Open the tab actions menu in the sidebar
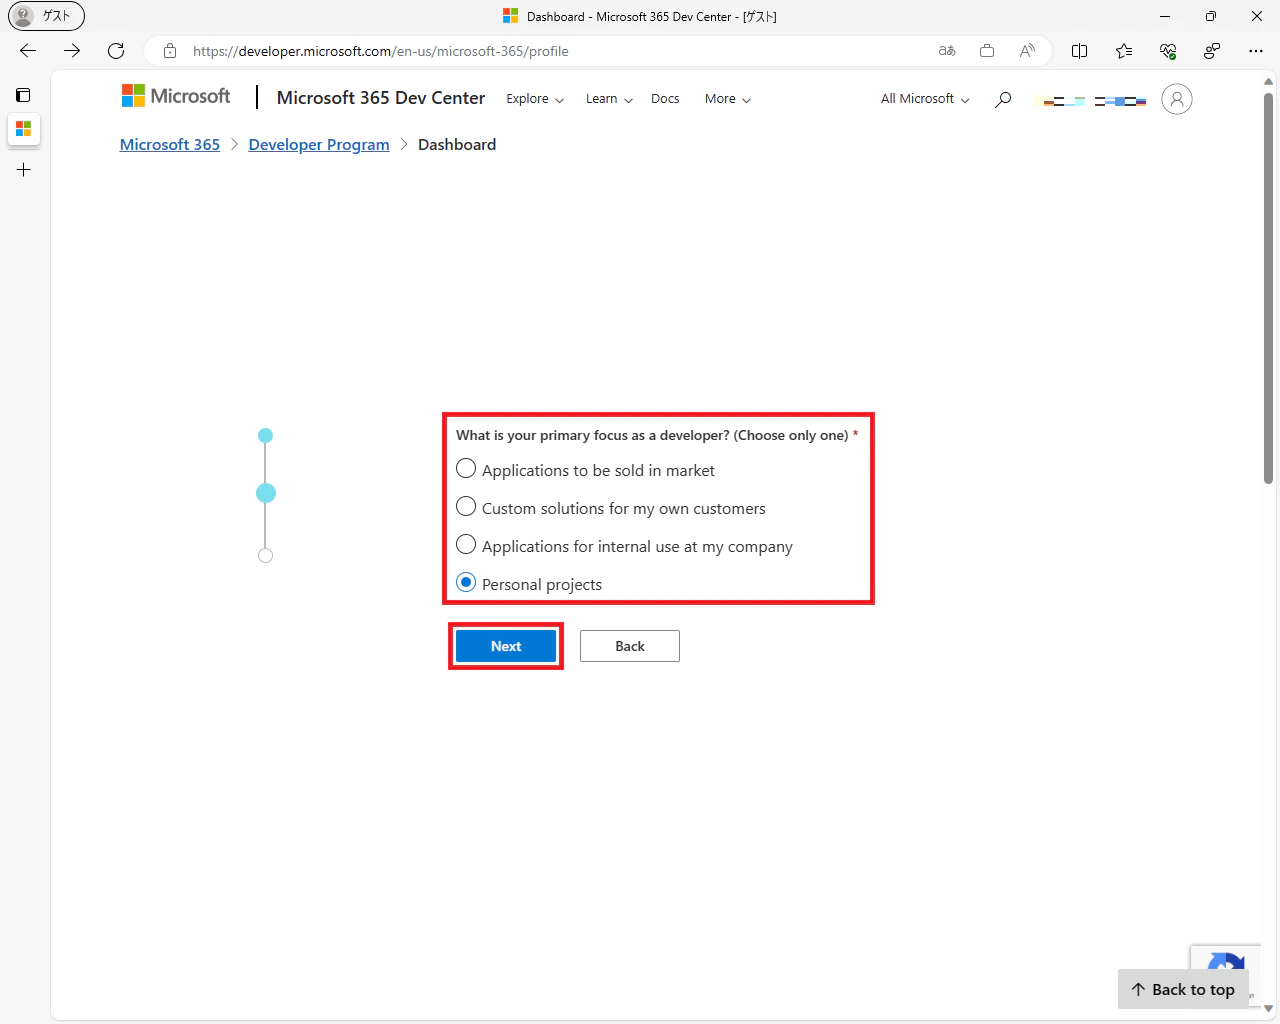The height and width of the screenshot is (1024, 1280). 23,95
